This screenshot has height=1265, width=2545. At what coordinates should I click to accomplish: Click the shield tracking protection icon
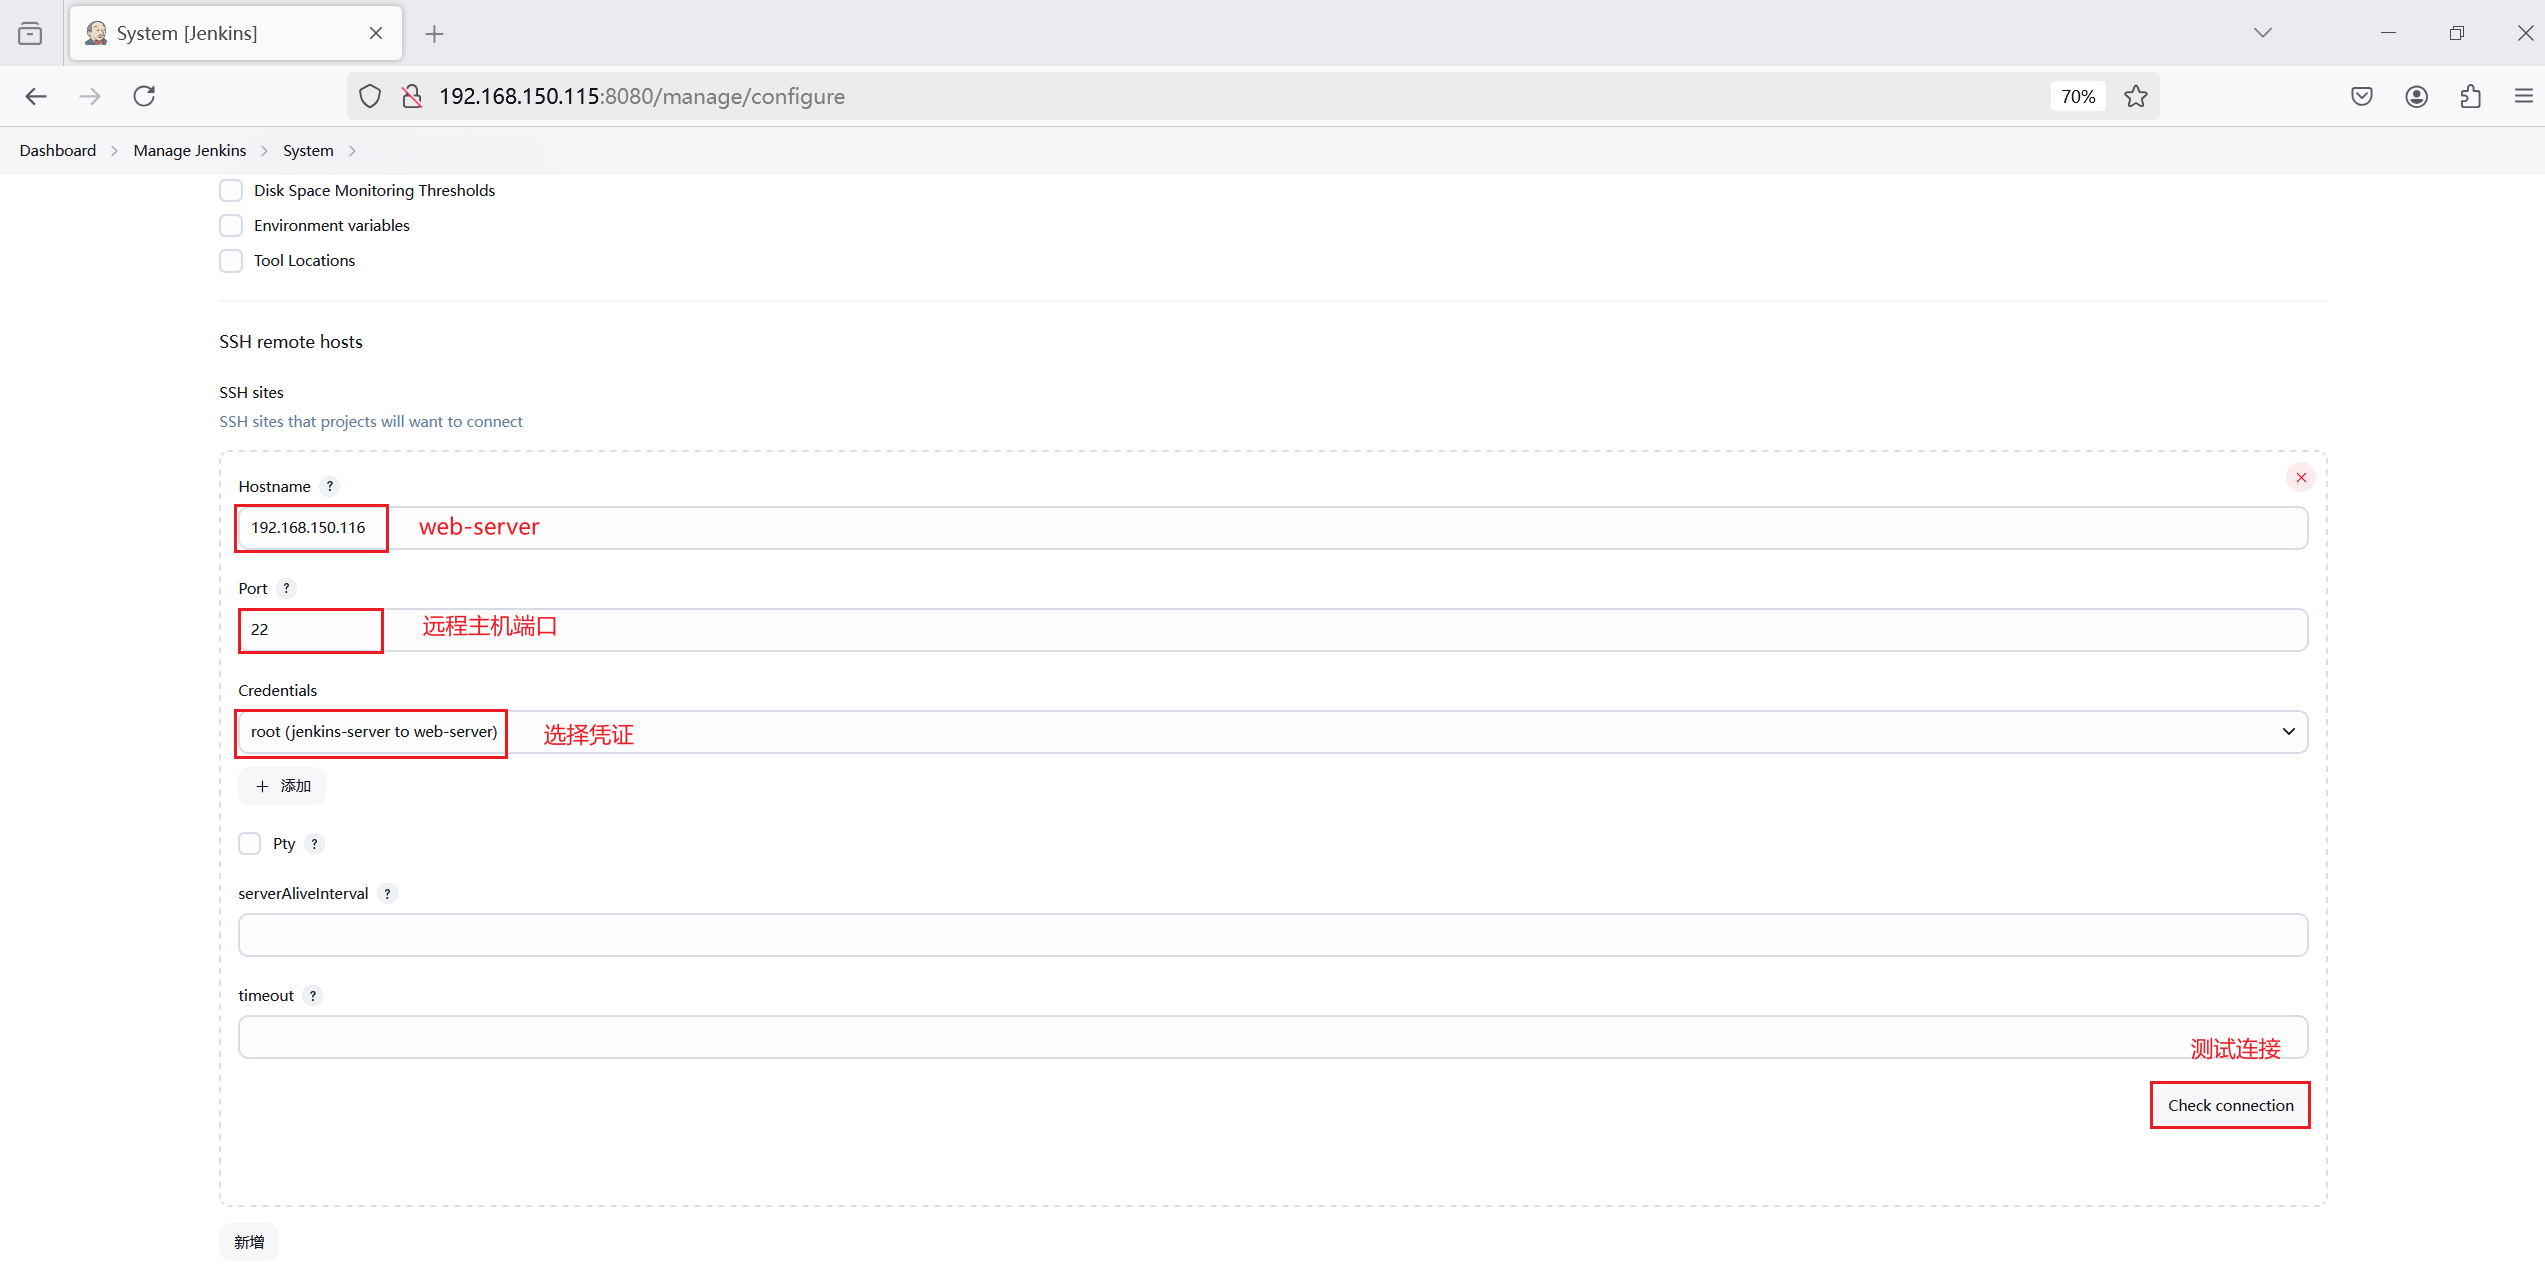(x=370, y=96)
